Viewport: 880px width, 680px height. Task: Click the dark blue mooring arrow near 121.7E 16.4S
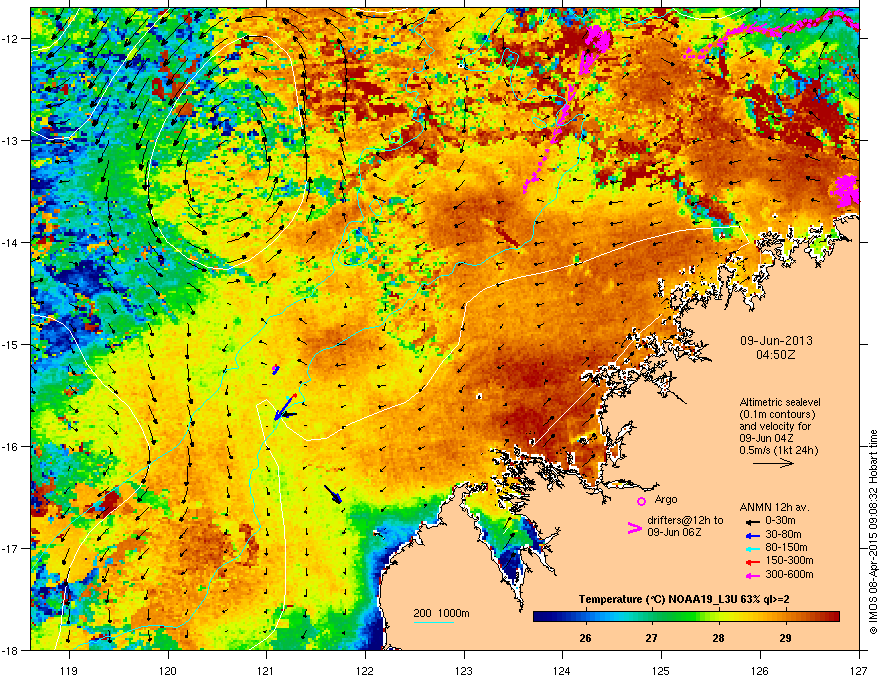(333, 494)
